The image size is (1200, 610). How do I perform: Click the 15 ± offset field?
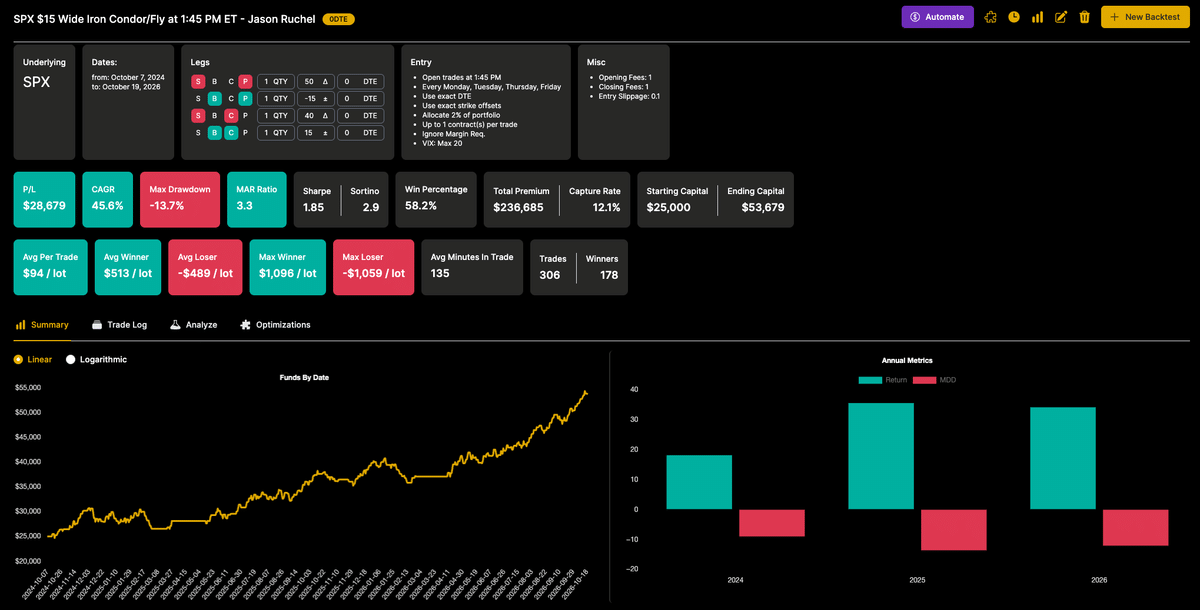tap(315, 133)
